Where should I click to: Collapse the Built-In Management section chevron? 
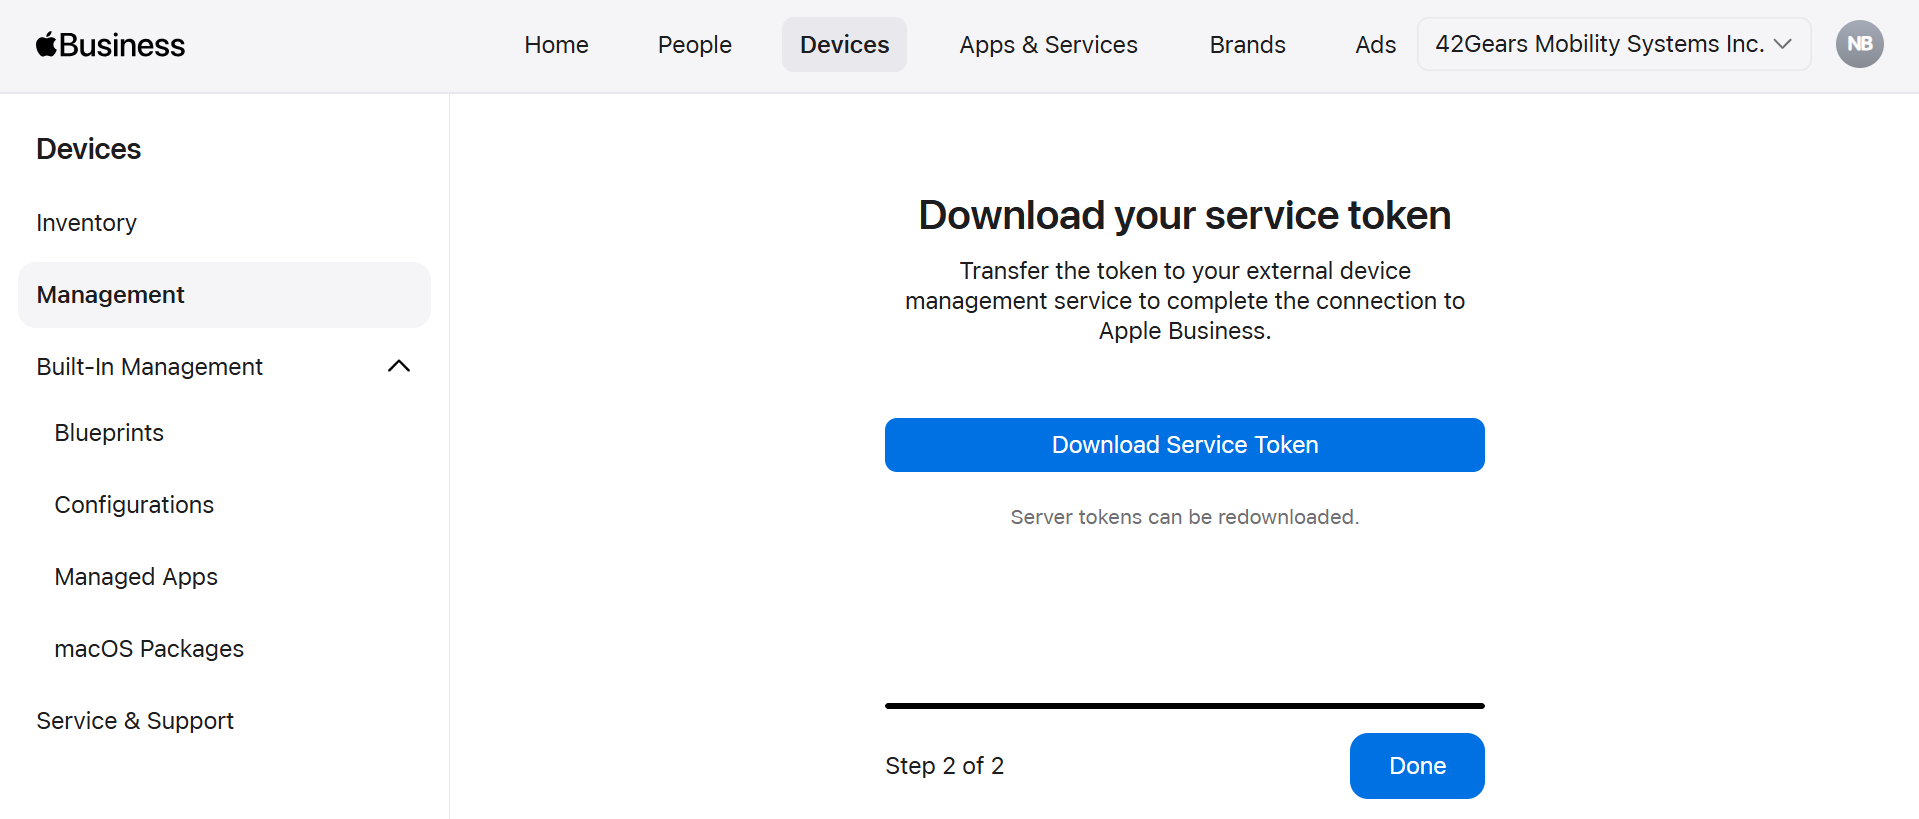pyautogui.click(x=398, y=366)
